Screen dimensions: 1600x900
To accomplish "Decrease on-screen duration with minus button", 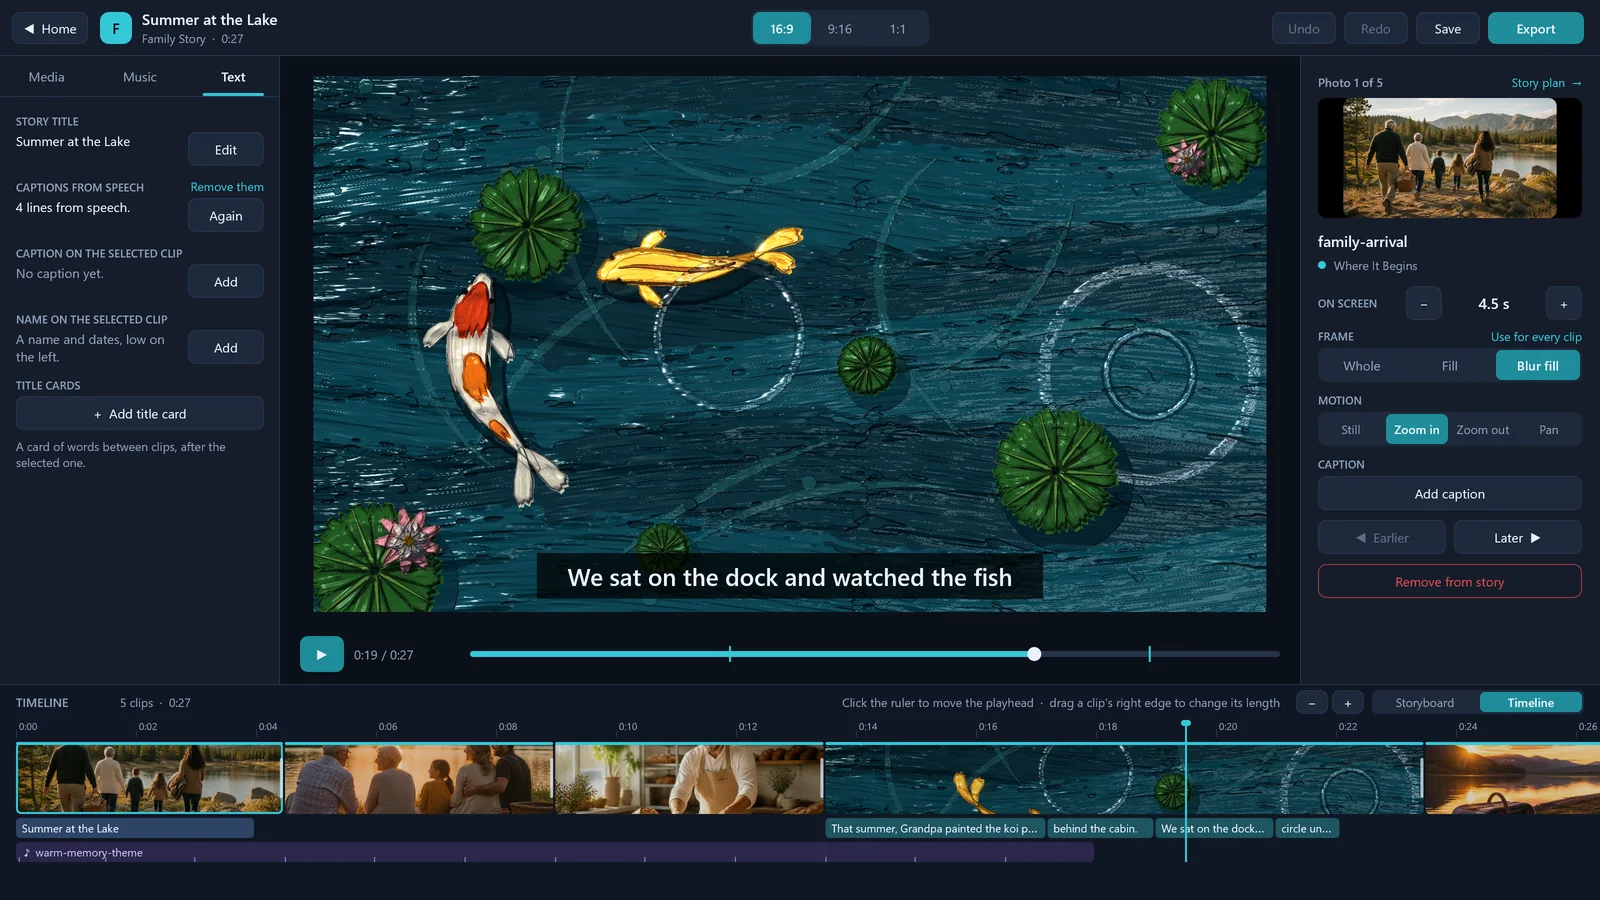I will click(x=1423, y=304).
